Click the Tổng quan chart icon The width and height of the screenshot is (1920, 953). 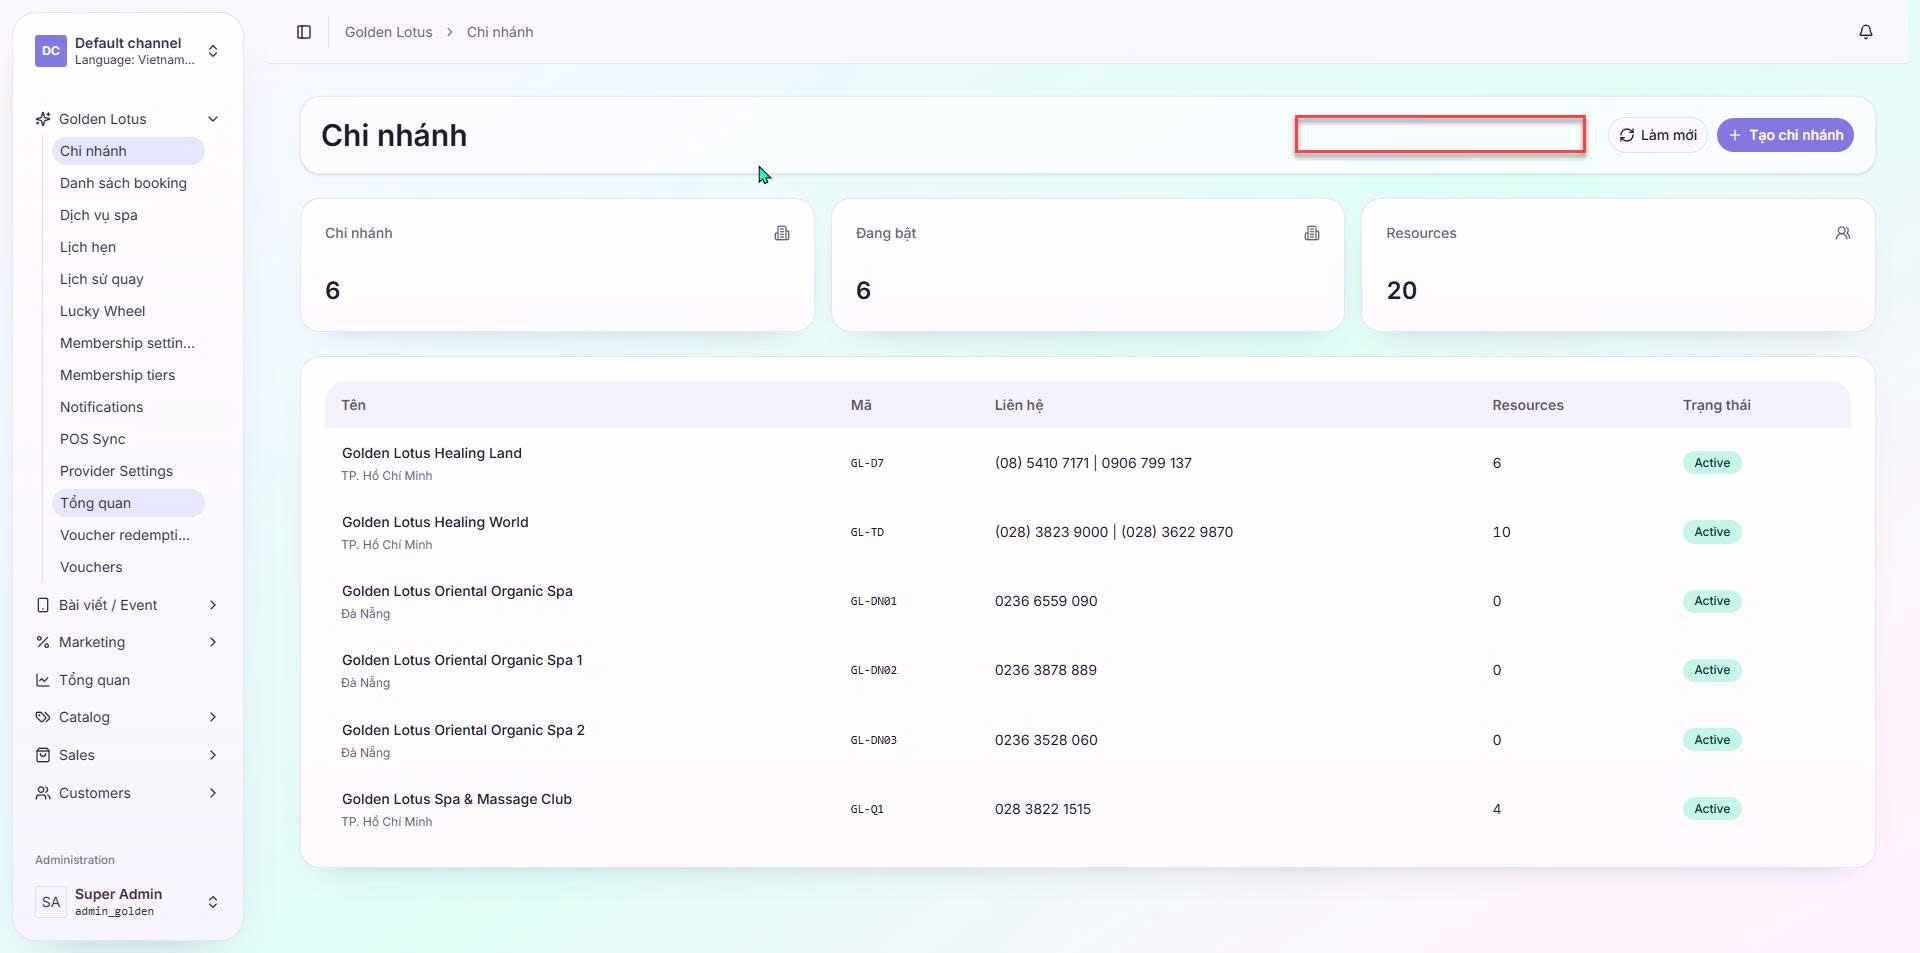(x=43, y=680)
